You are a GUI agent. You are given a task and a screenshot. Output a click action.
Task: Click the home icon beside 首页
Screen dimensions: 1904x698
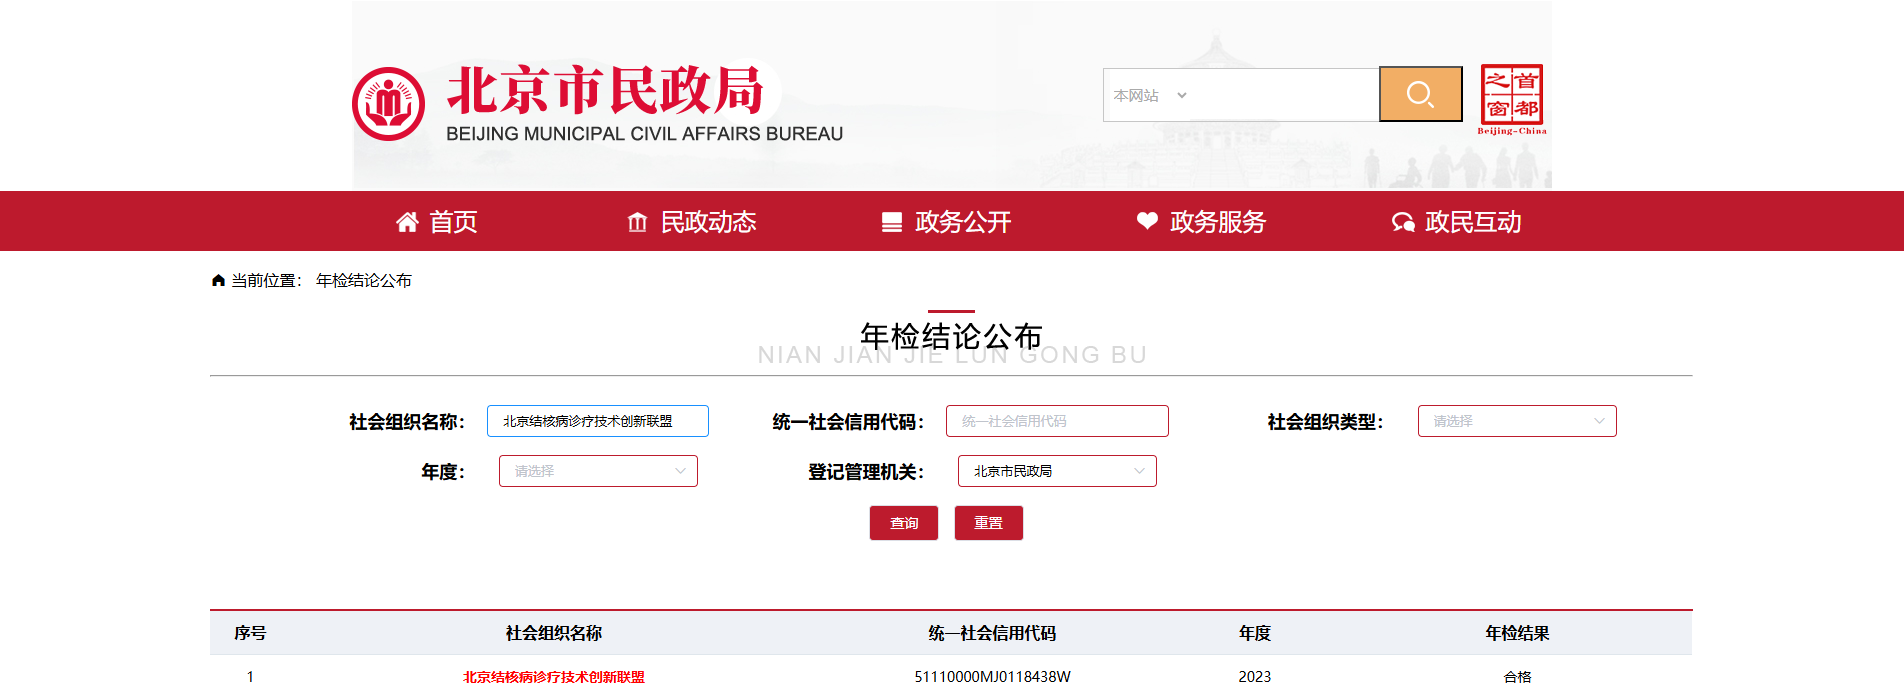point(407,222)
